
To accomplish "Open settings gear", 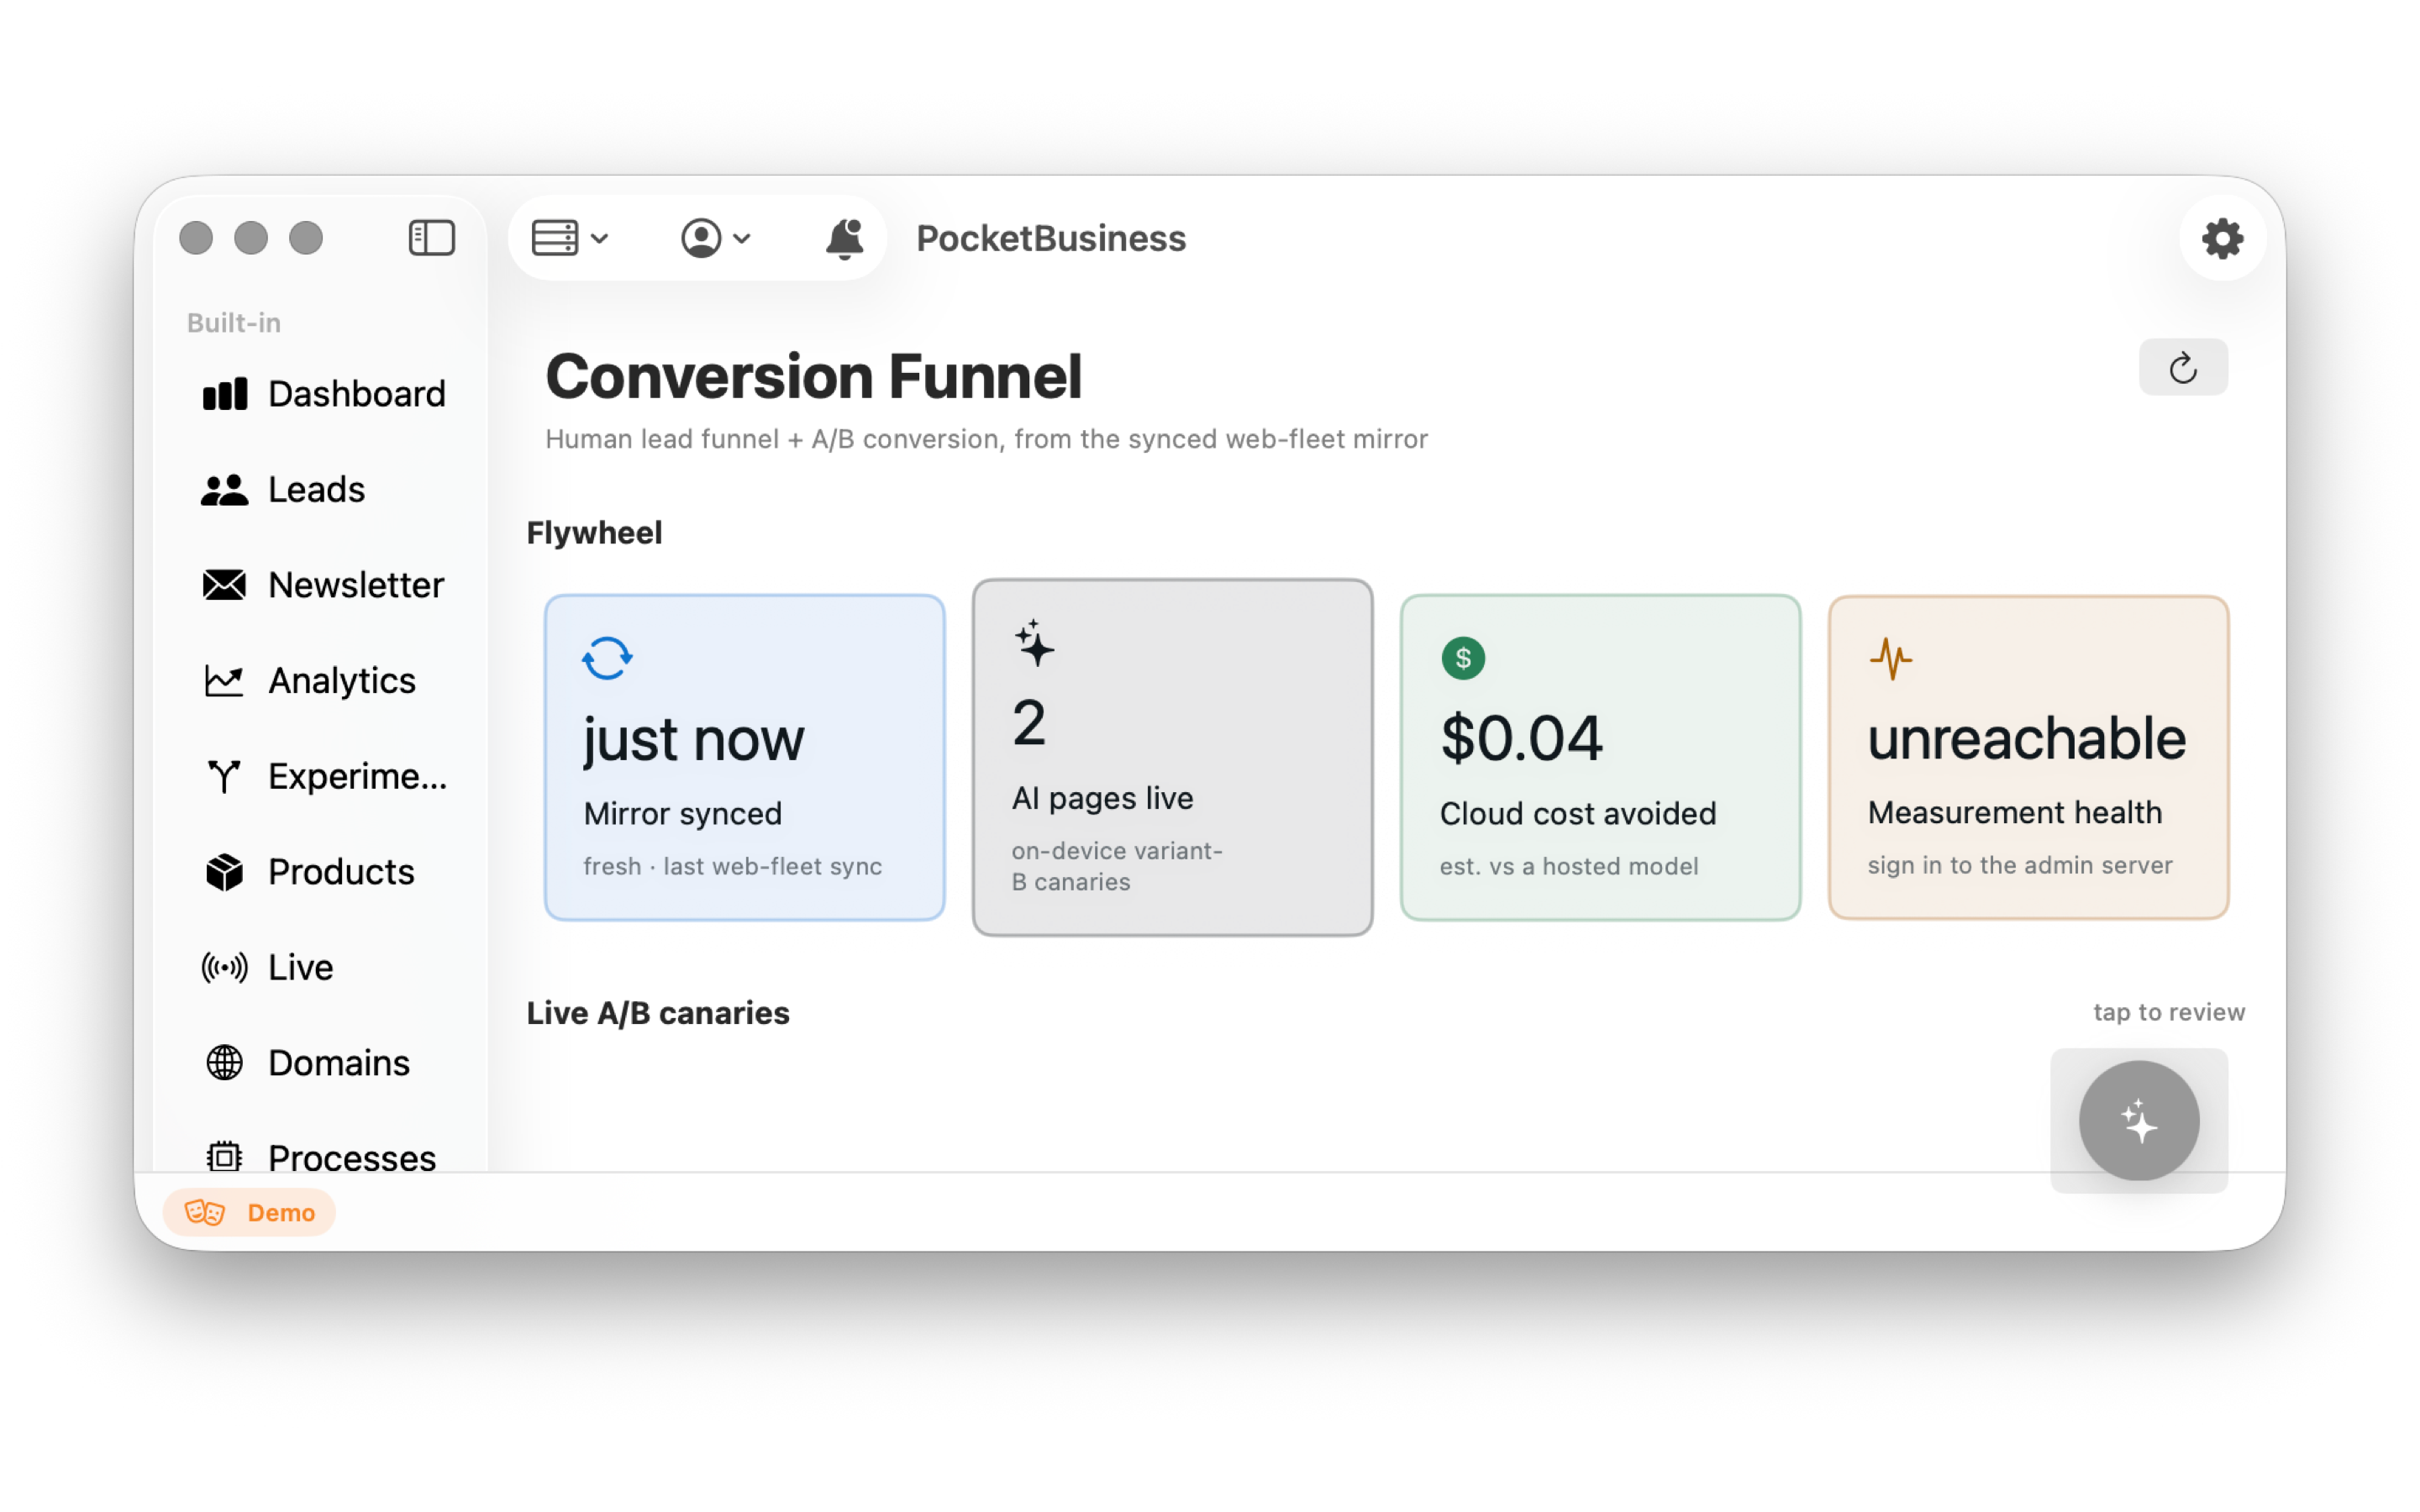I will pos(2221,238).
